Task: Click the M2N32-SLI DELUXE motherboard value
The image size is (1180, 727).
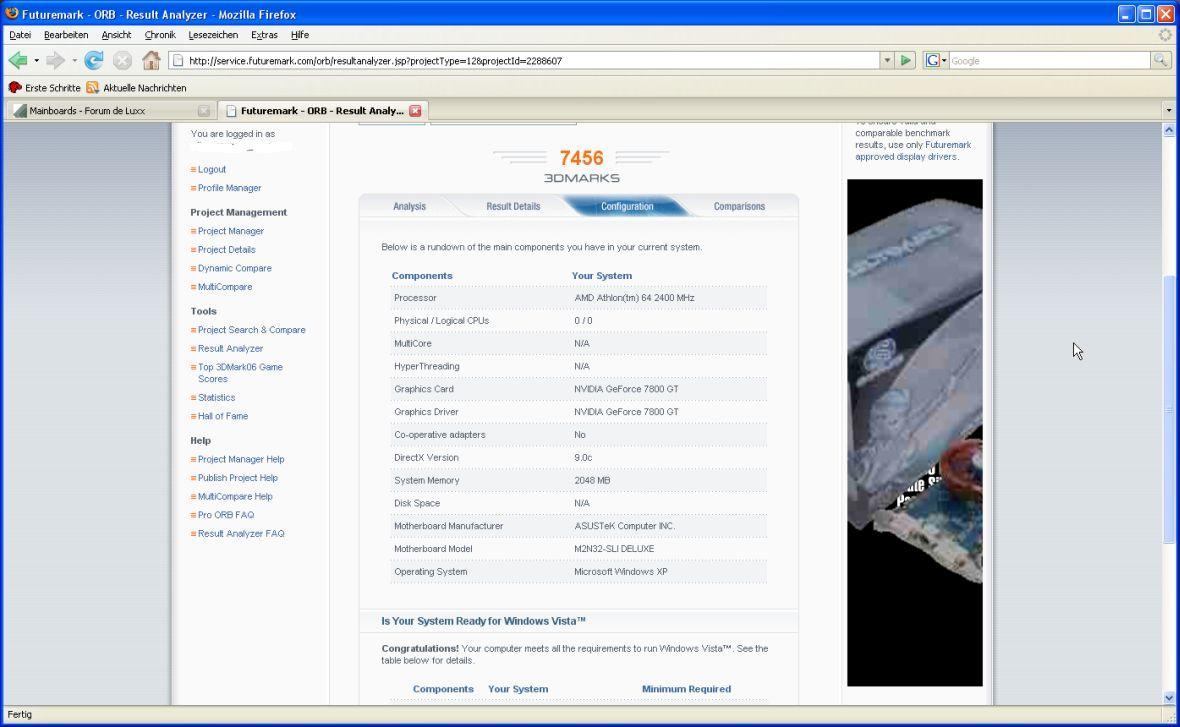Action: (614, 549)
